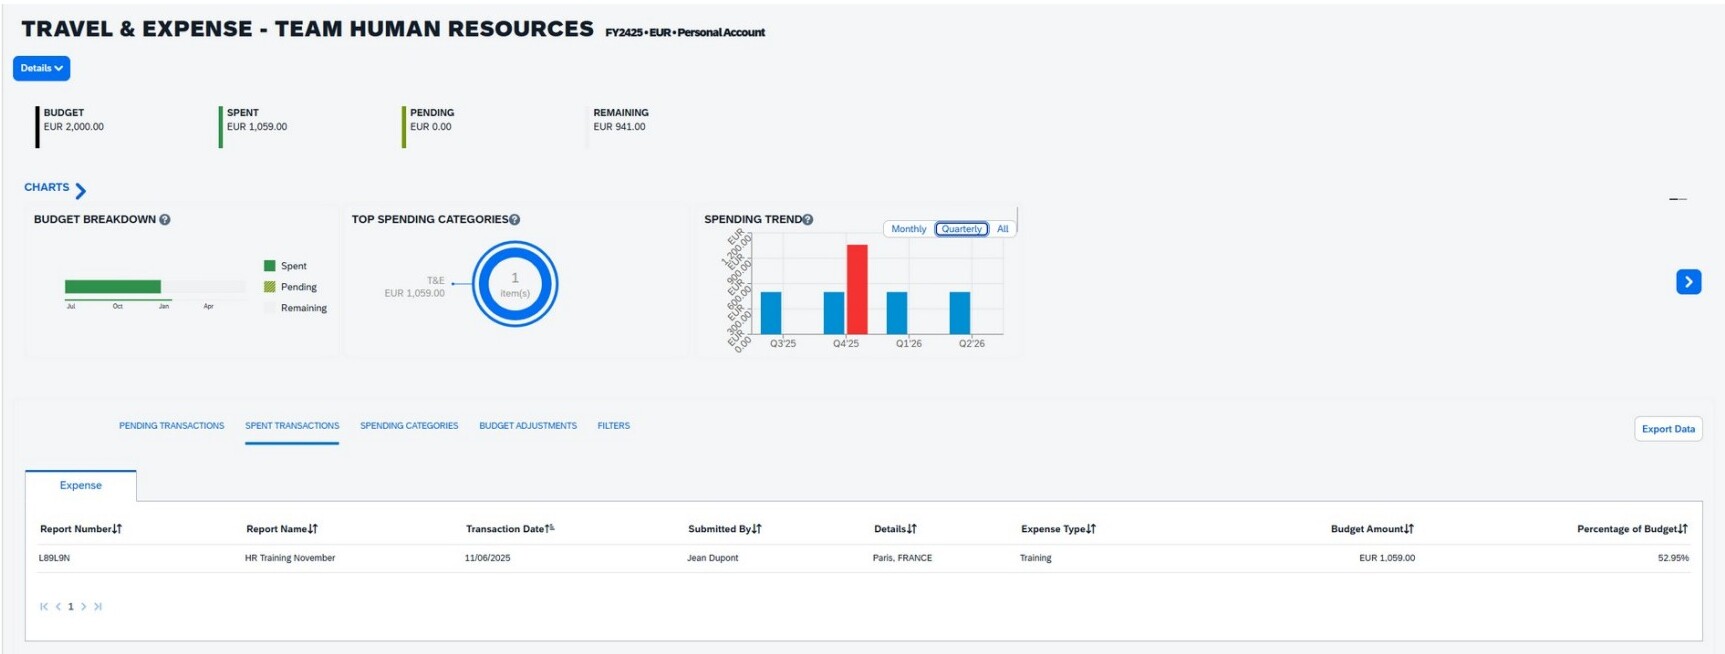Go to previous page of results
Viewport: 1725px width, 654px height.
[58, 606]
